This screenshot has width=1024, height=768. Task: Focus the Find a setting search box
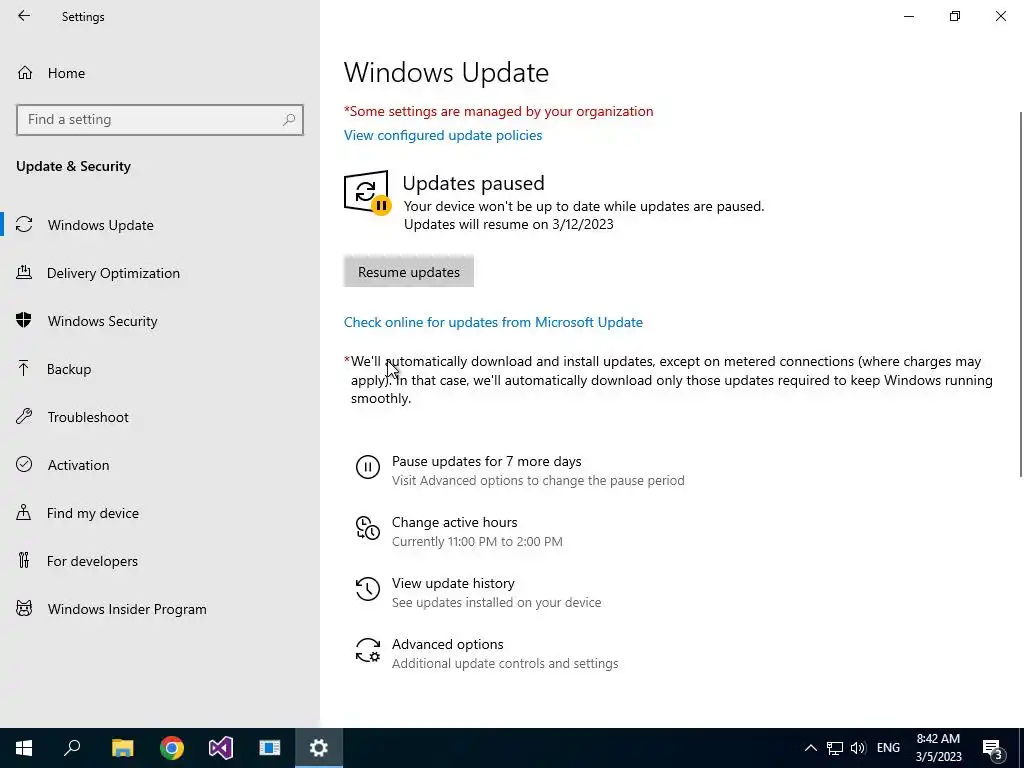(159, 120)
